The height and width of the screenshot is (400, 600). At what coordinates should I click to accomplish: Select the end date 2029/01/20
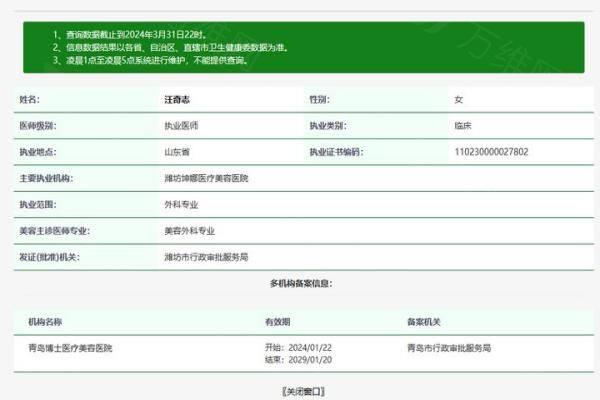tap(310, 360)
